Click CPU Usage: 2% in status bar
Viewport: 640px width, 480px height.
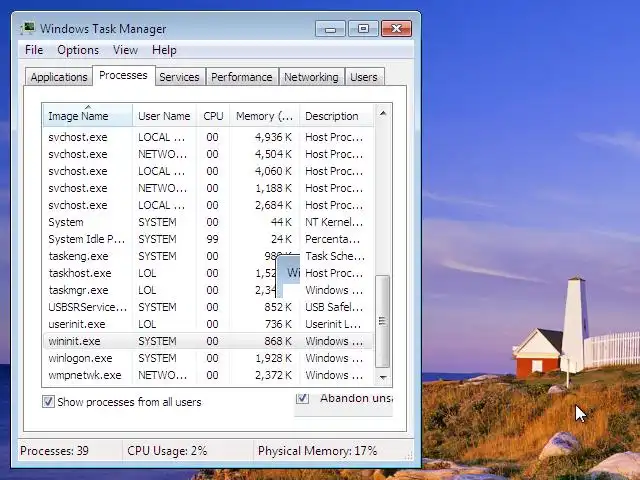(x=167, y=451)
